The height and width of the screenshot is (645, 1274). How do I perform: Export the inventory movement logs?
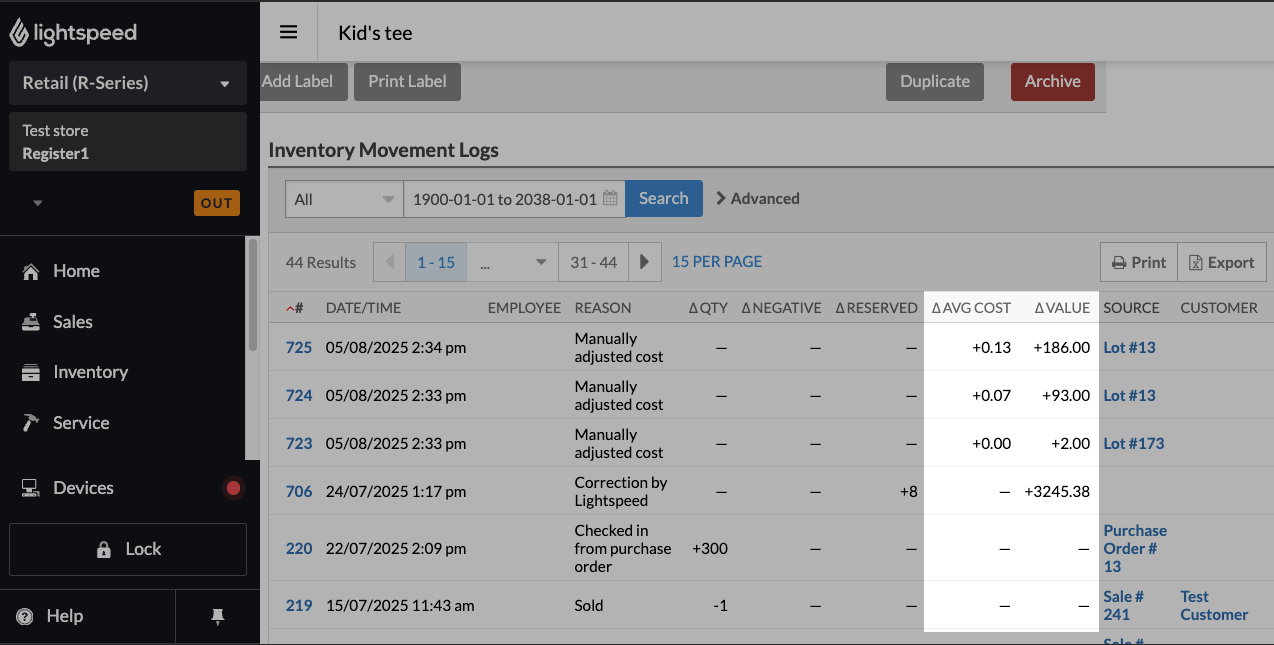click(1221, 262)
